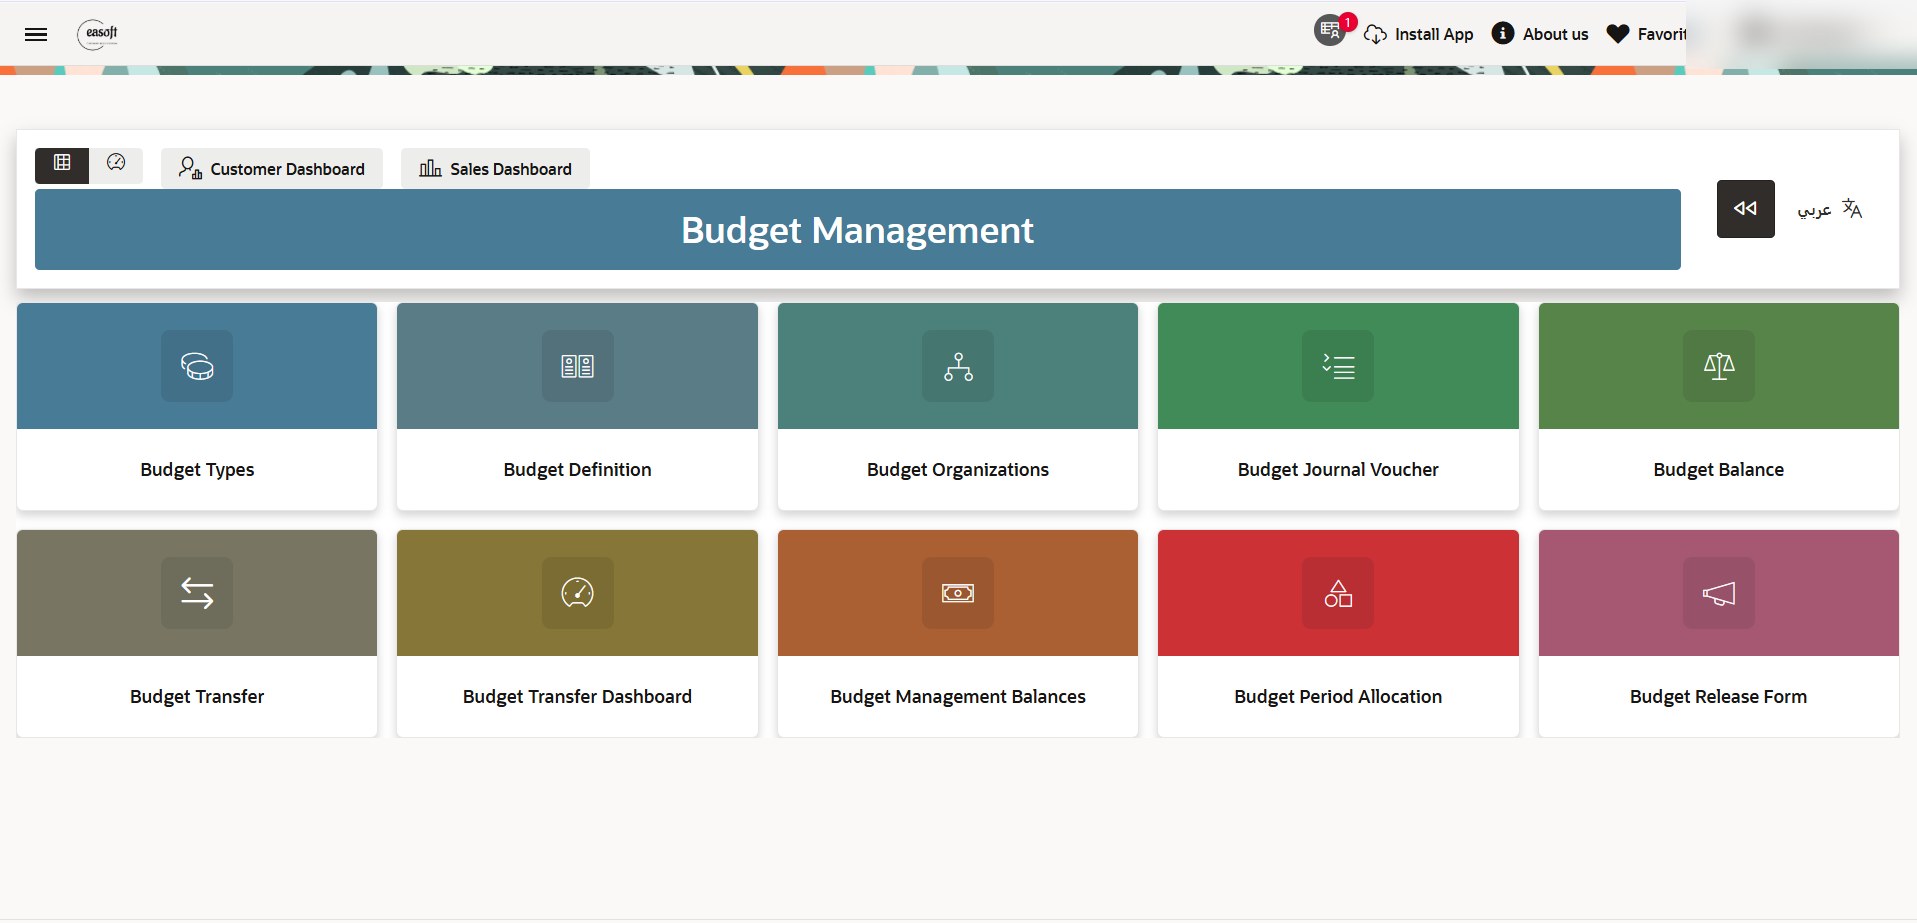Click the Budget Transfer Dashboard gauge icon
The image size is (1917, 923).
pos(577,593)
